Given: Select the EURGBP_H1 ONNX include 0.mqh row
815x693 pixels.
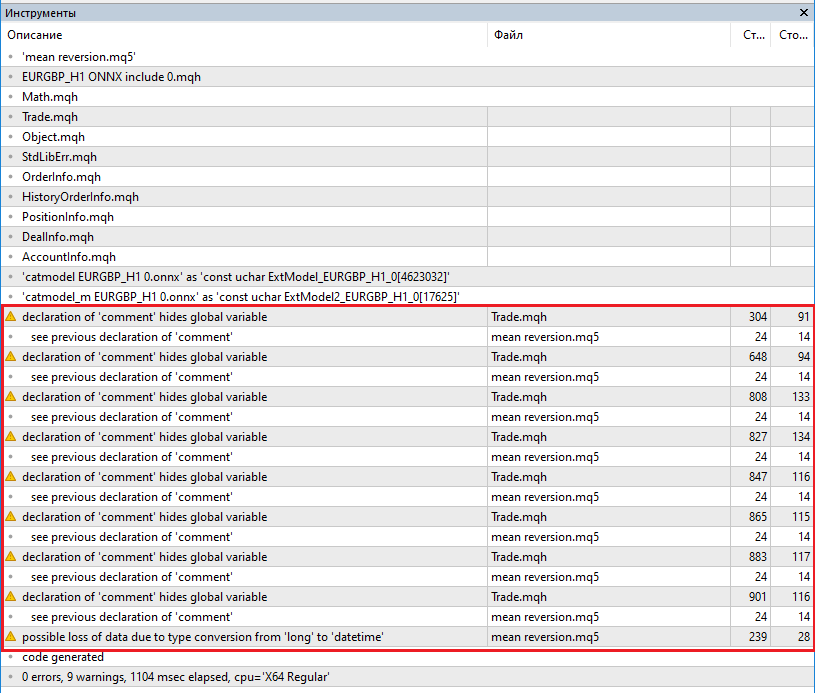Looking at the screenshot, I should [x=408, y=77].
